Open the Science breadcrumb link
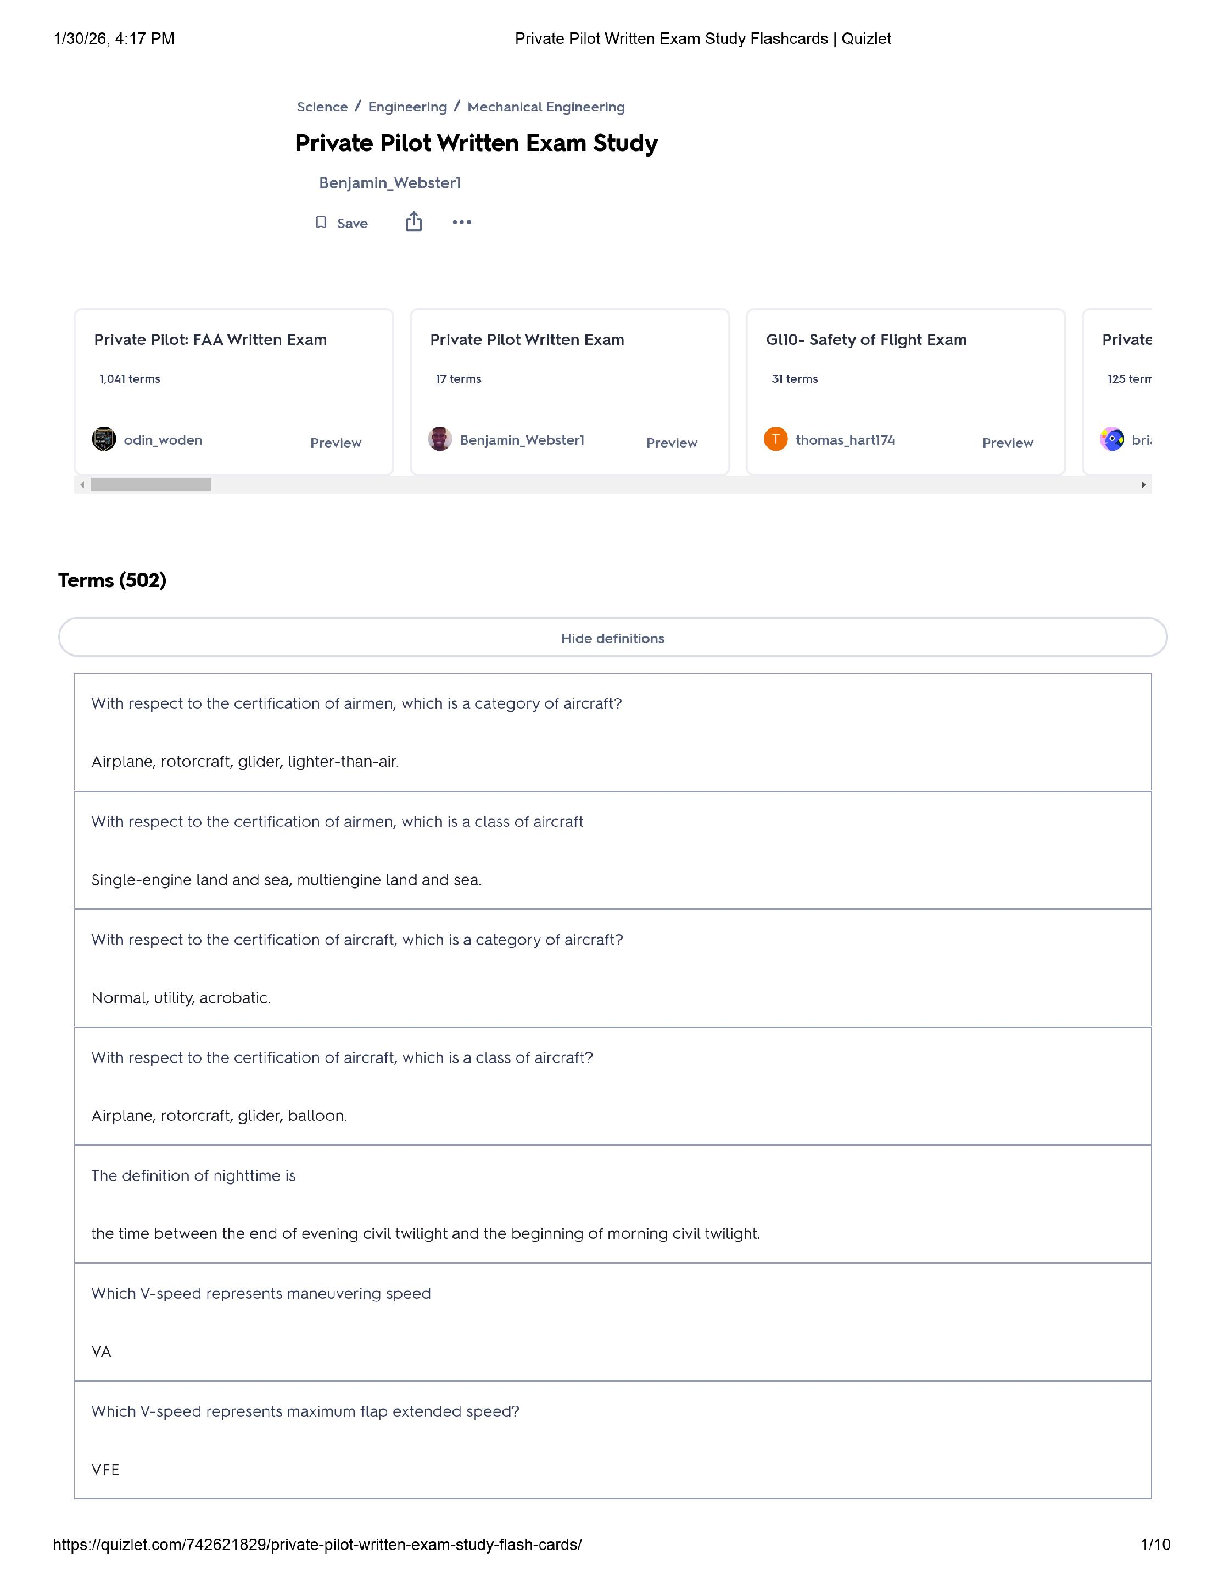The height and width of the screenshot is (1584, 1224). pyautogui.click(x=322, y=107)
